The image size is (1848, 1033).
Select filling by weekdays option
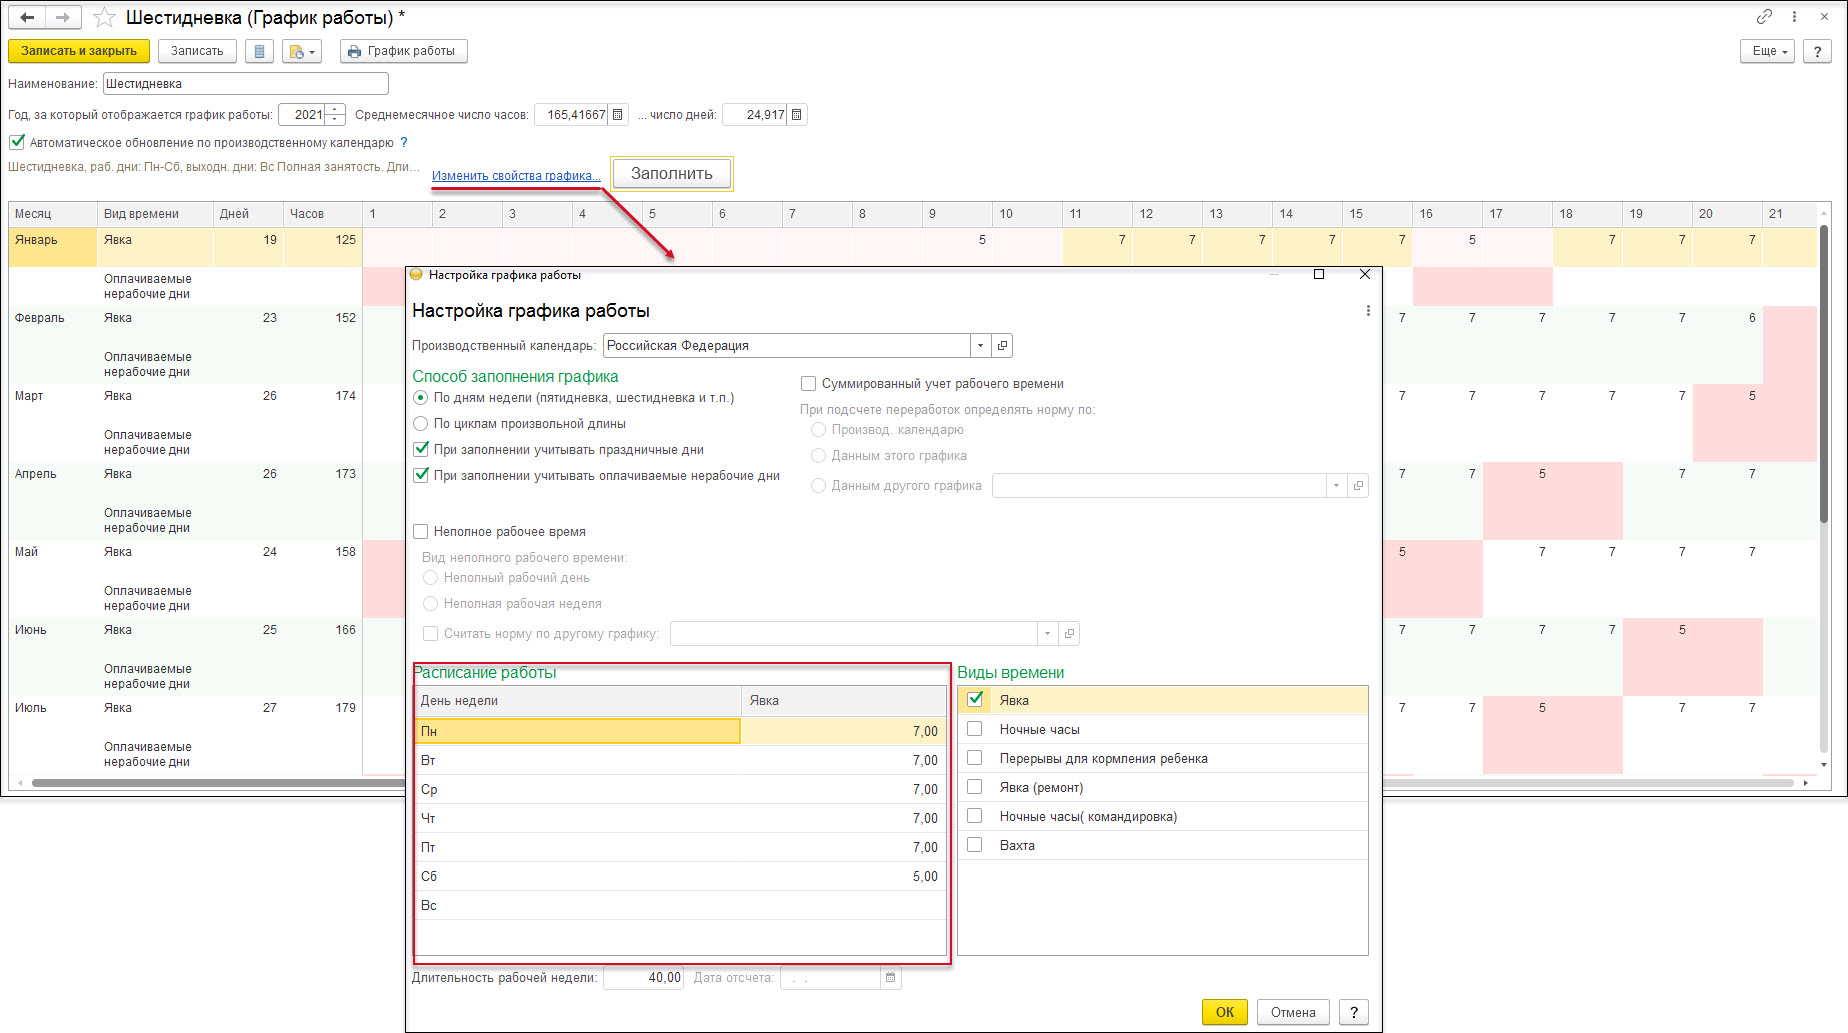pos(421,398)
